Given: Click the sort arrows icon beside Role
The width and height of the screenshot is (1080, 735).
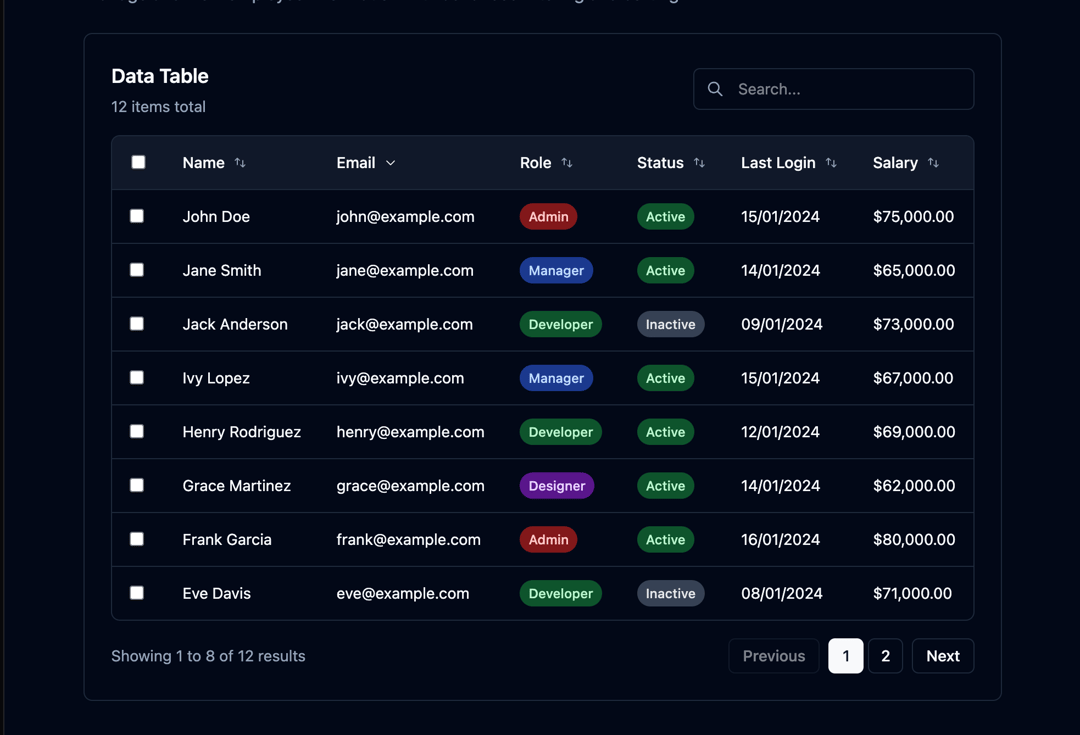Looking at the screenshot, I should [x=567, y=163].
